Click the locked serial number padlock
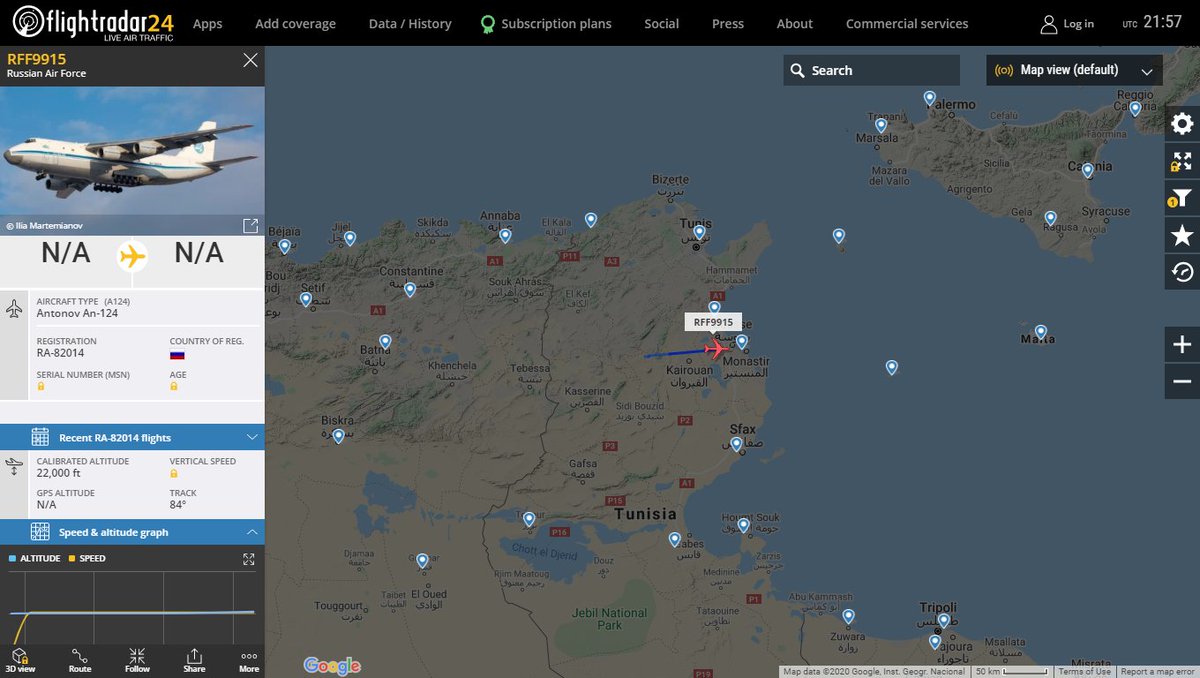The width and height of the screenshot is (1200, 678). click(x=41, y=386)
